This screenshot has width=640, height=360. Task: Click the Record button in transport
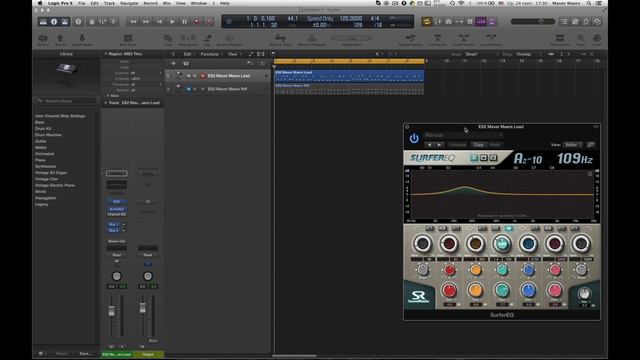coord(197,22)
